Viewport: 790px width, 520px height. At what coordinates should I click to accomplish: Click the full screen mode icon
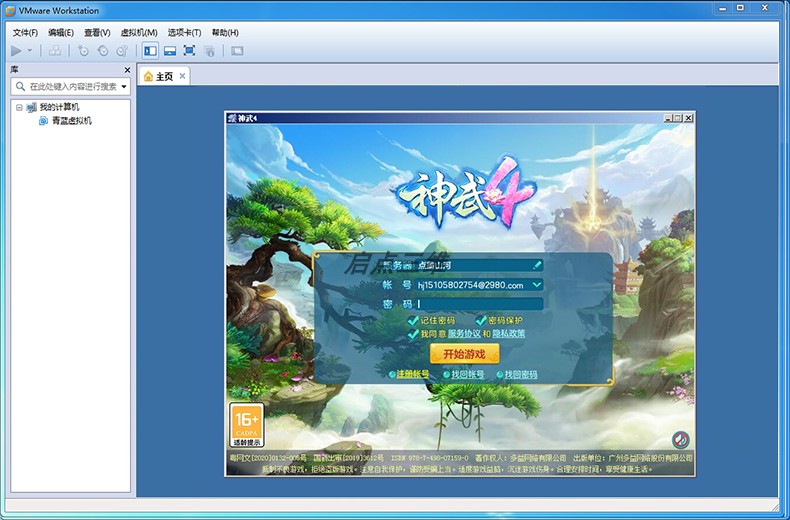(x=189, y=51)
